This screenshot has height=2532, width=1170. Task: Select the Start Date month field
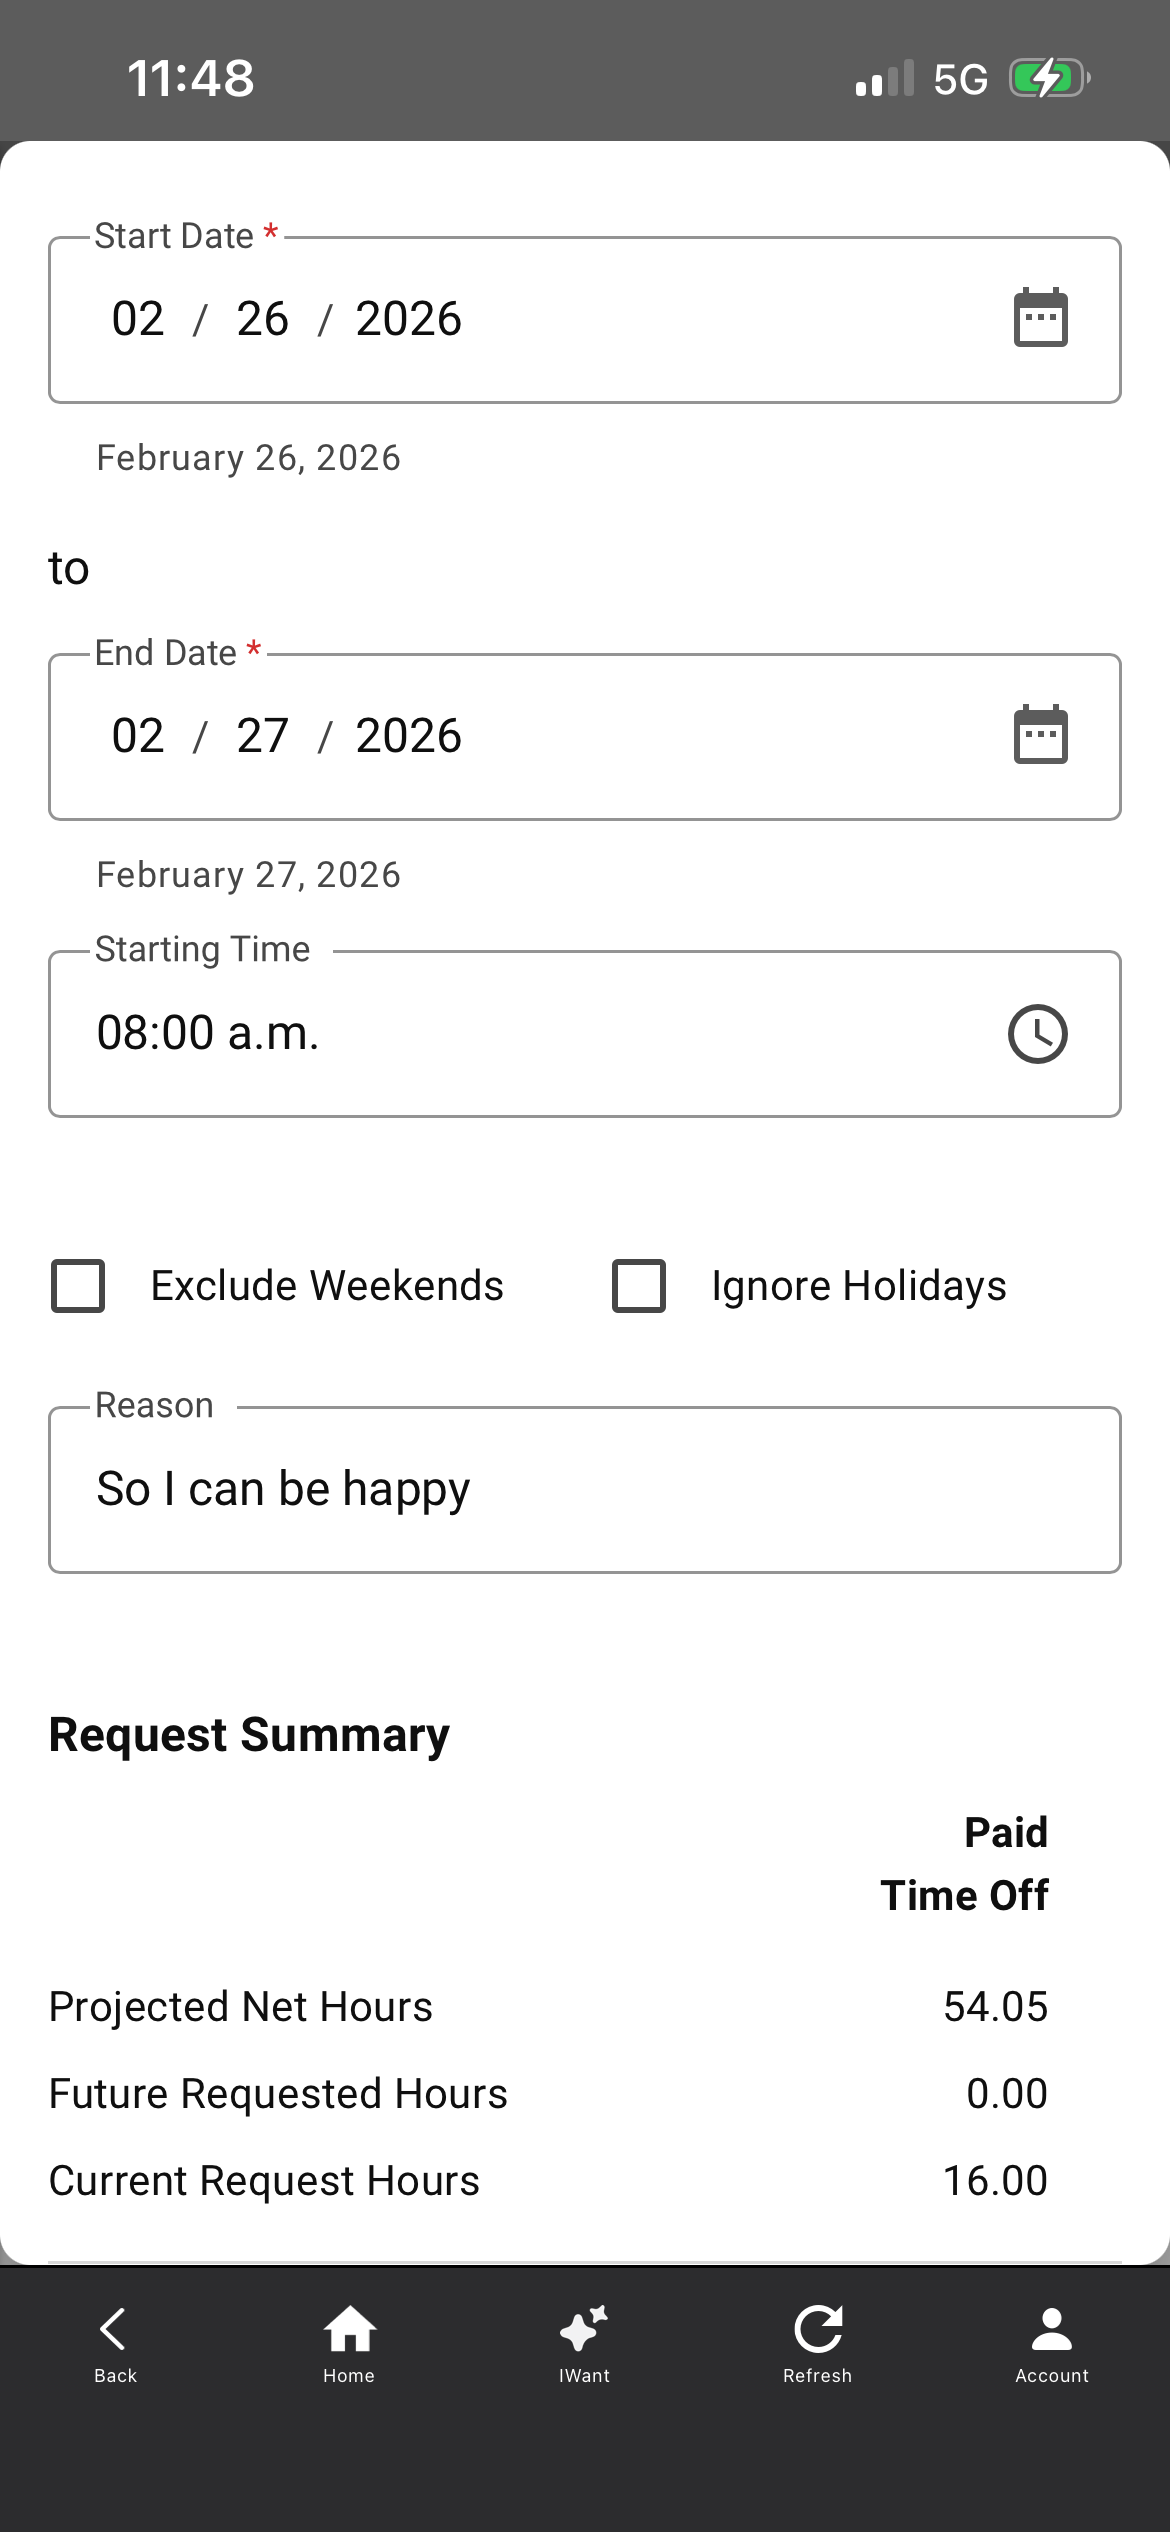(x=138, y=320)
